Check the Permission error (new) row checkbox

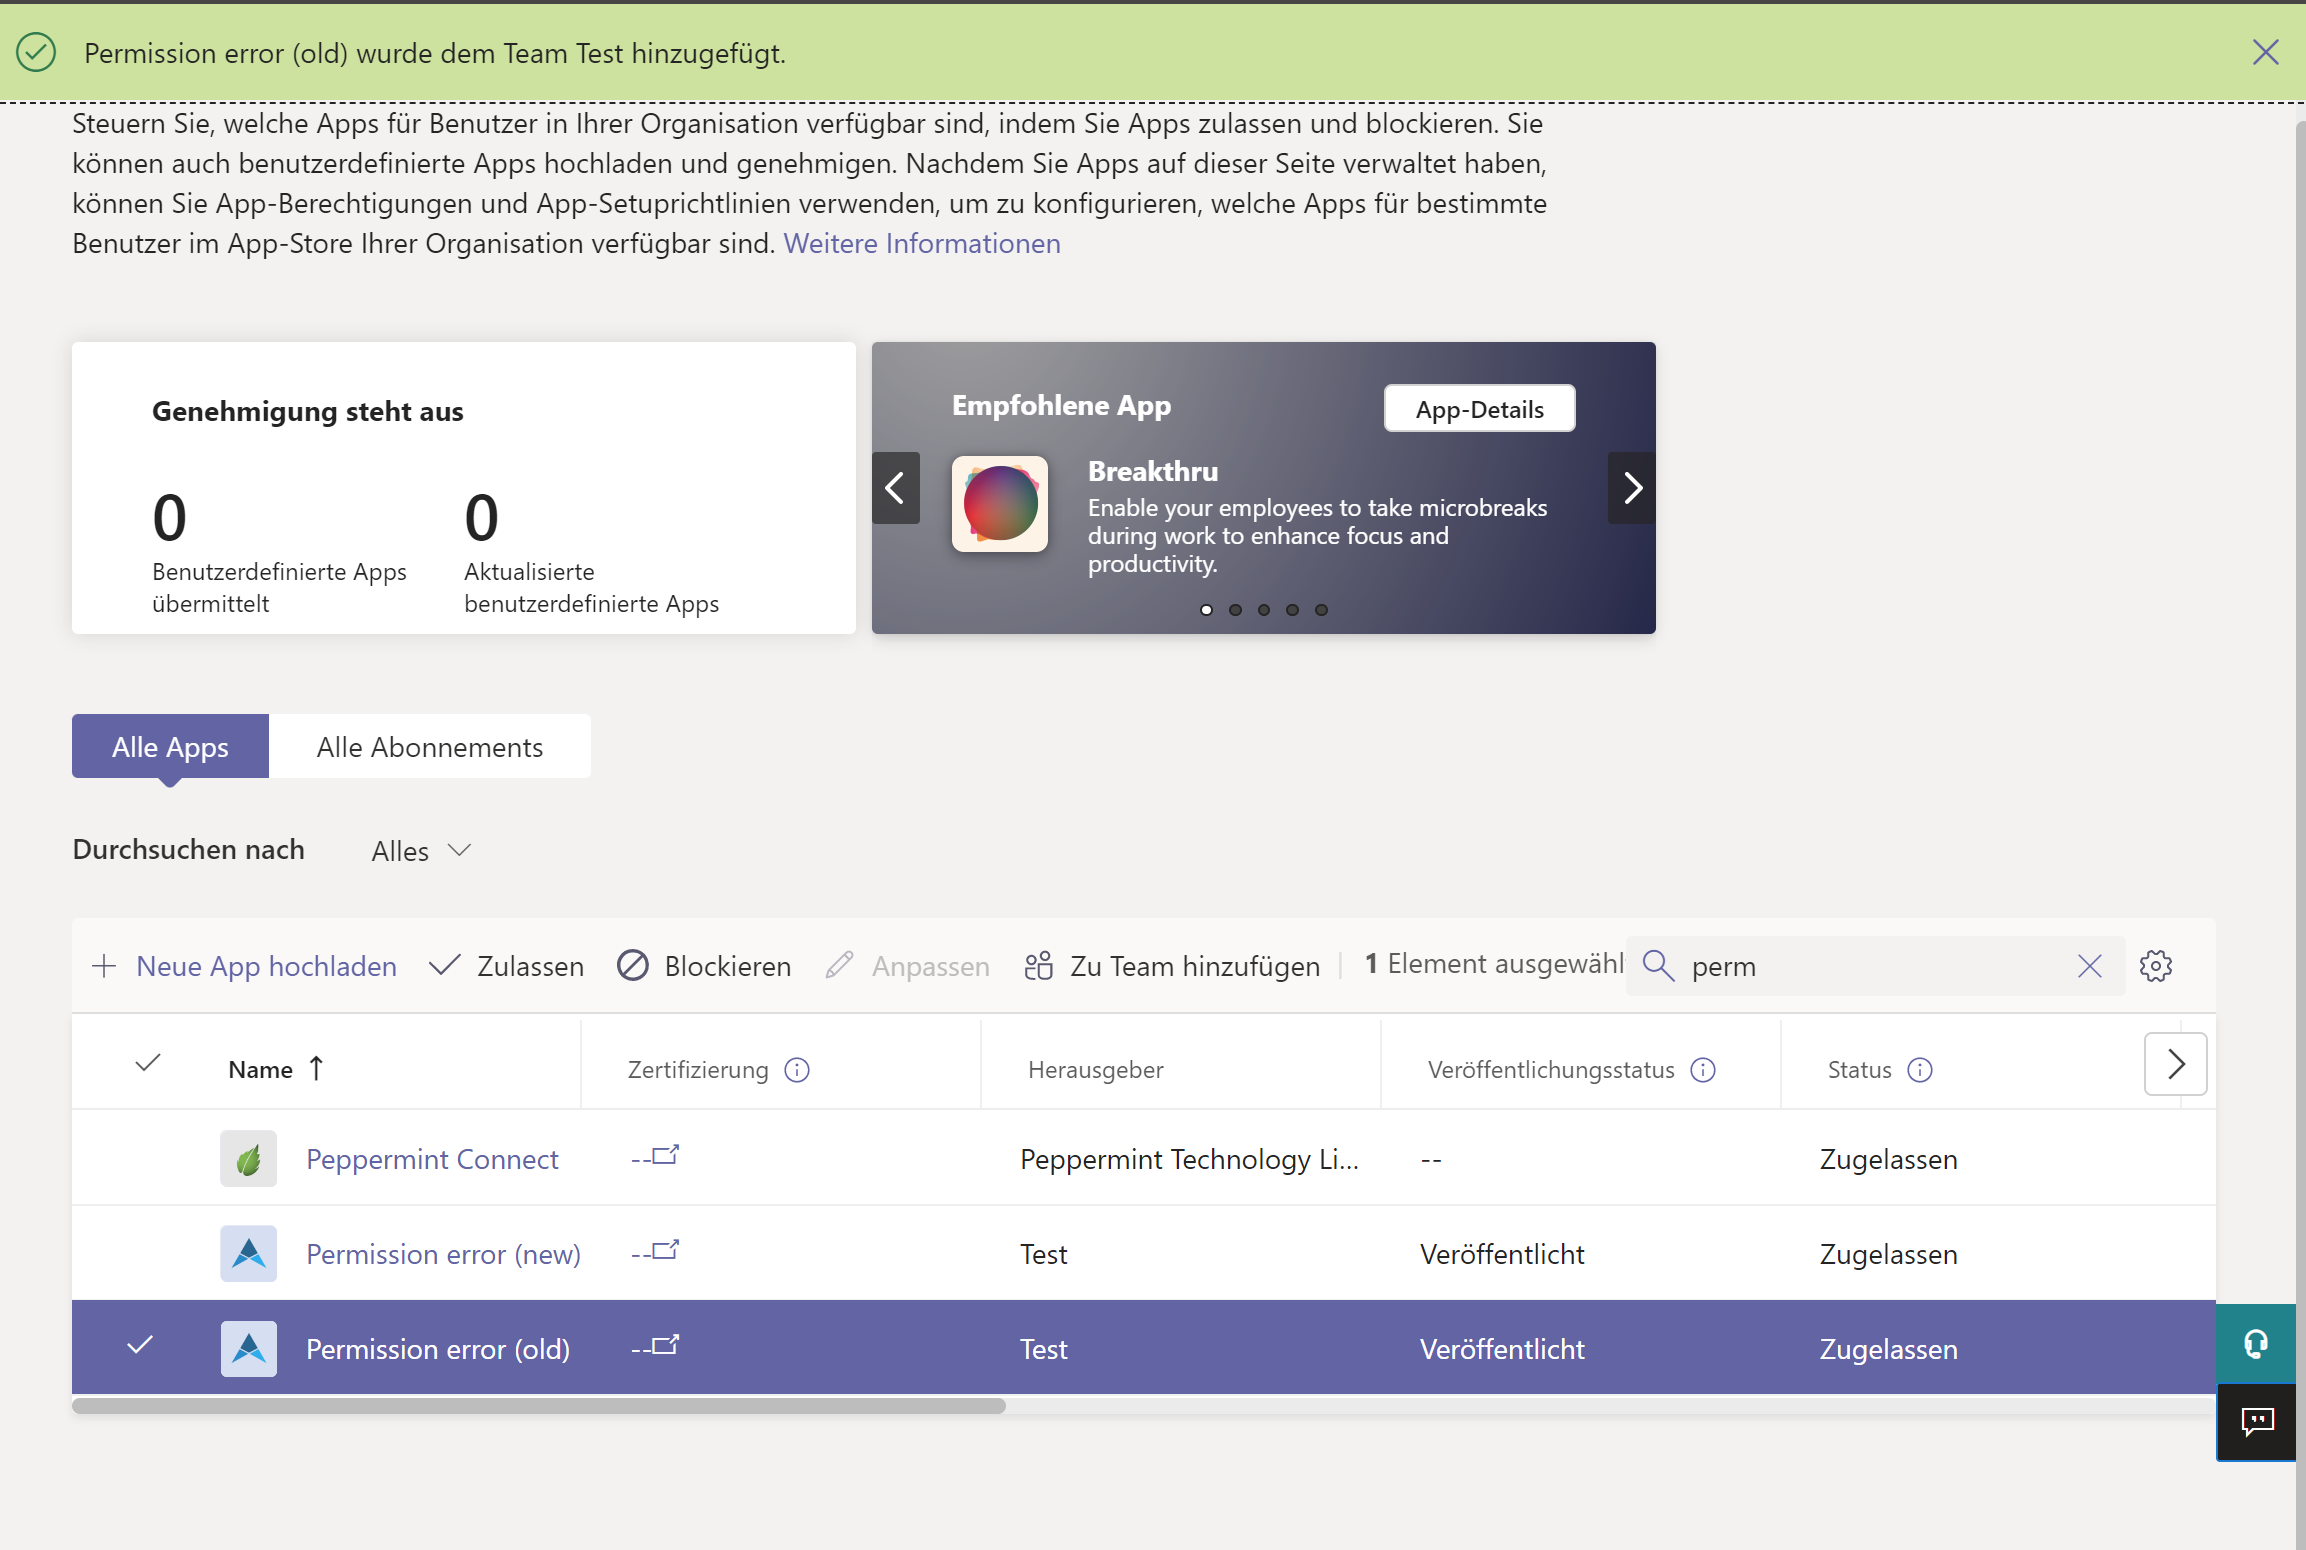click(147, 1253)
